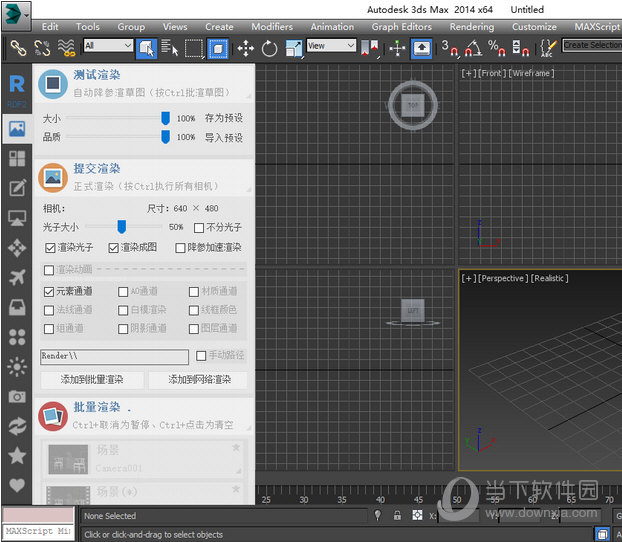Click the refresh arrows sidebar icon
This screenshot has height=542, width=622.
(17, 427)
